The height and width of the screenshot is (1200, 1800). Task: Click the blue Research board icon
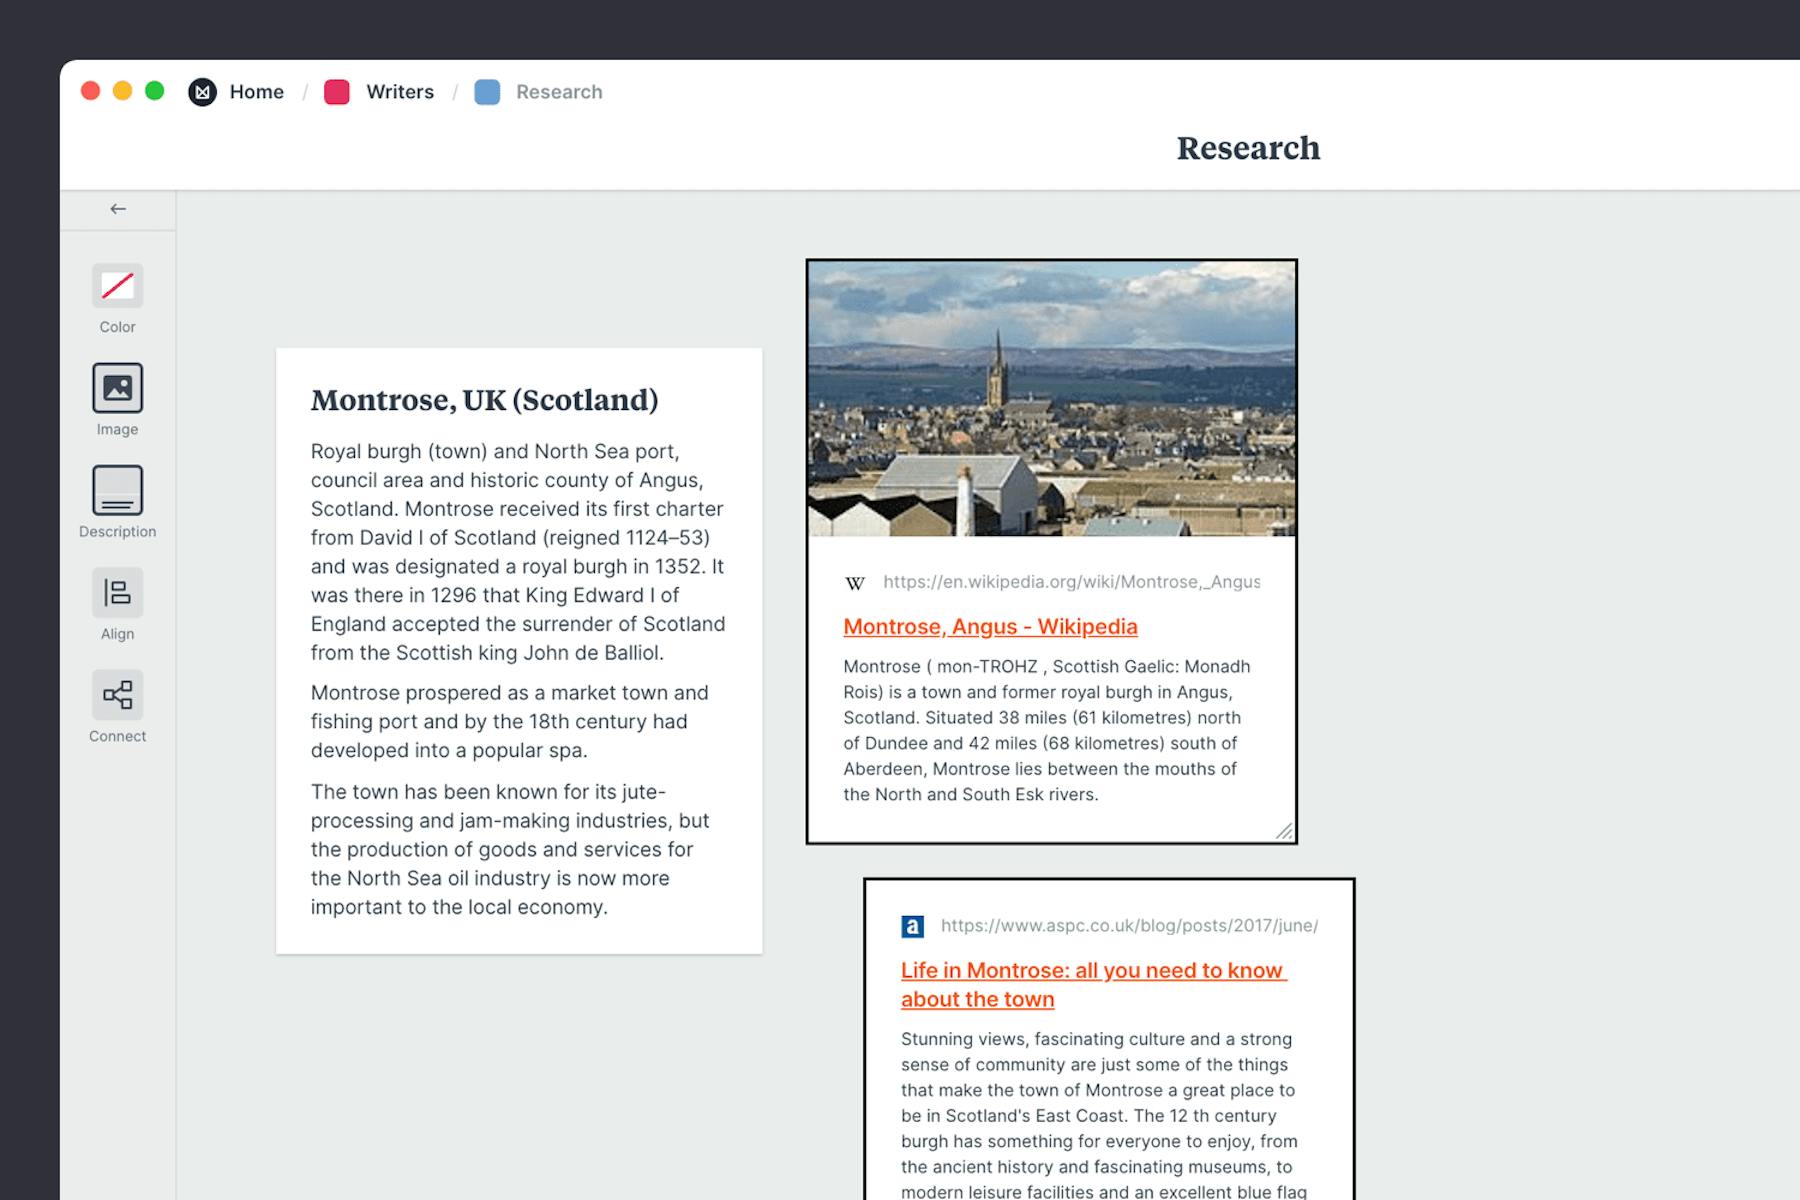point(486,91)
